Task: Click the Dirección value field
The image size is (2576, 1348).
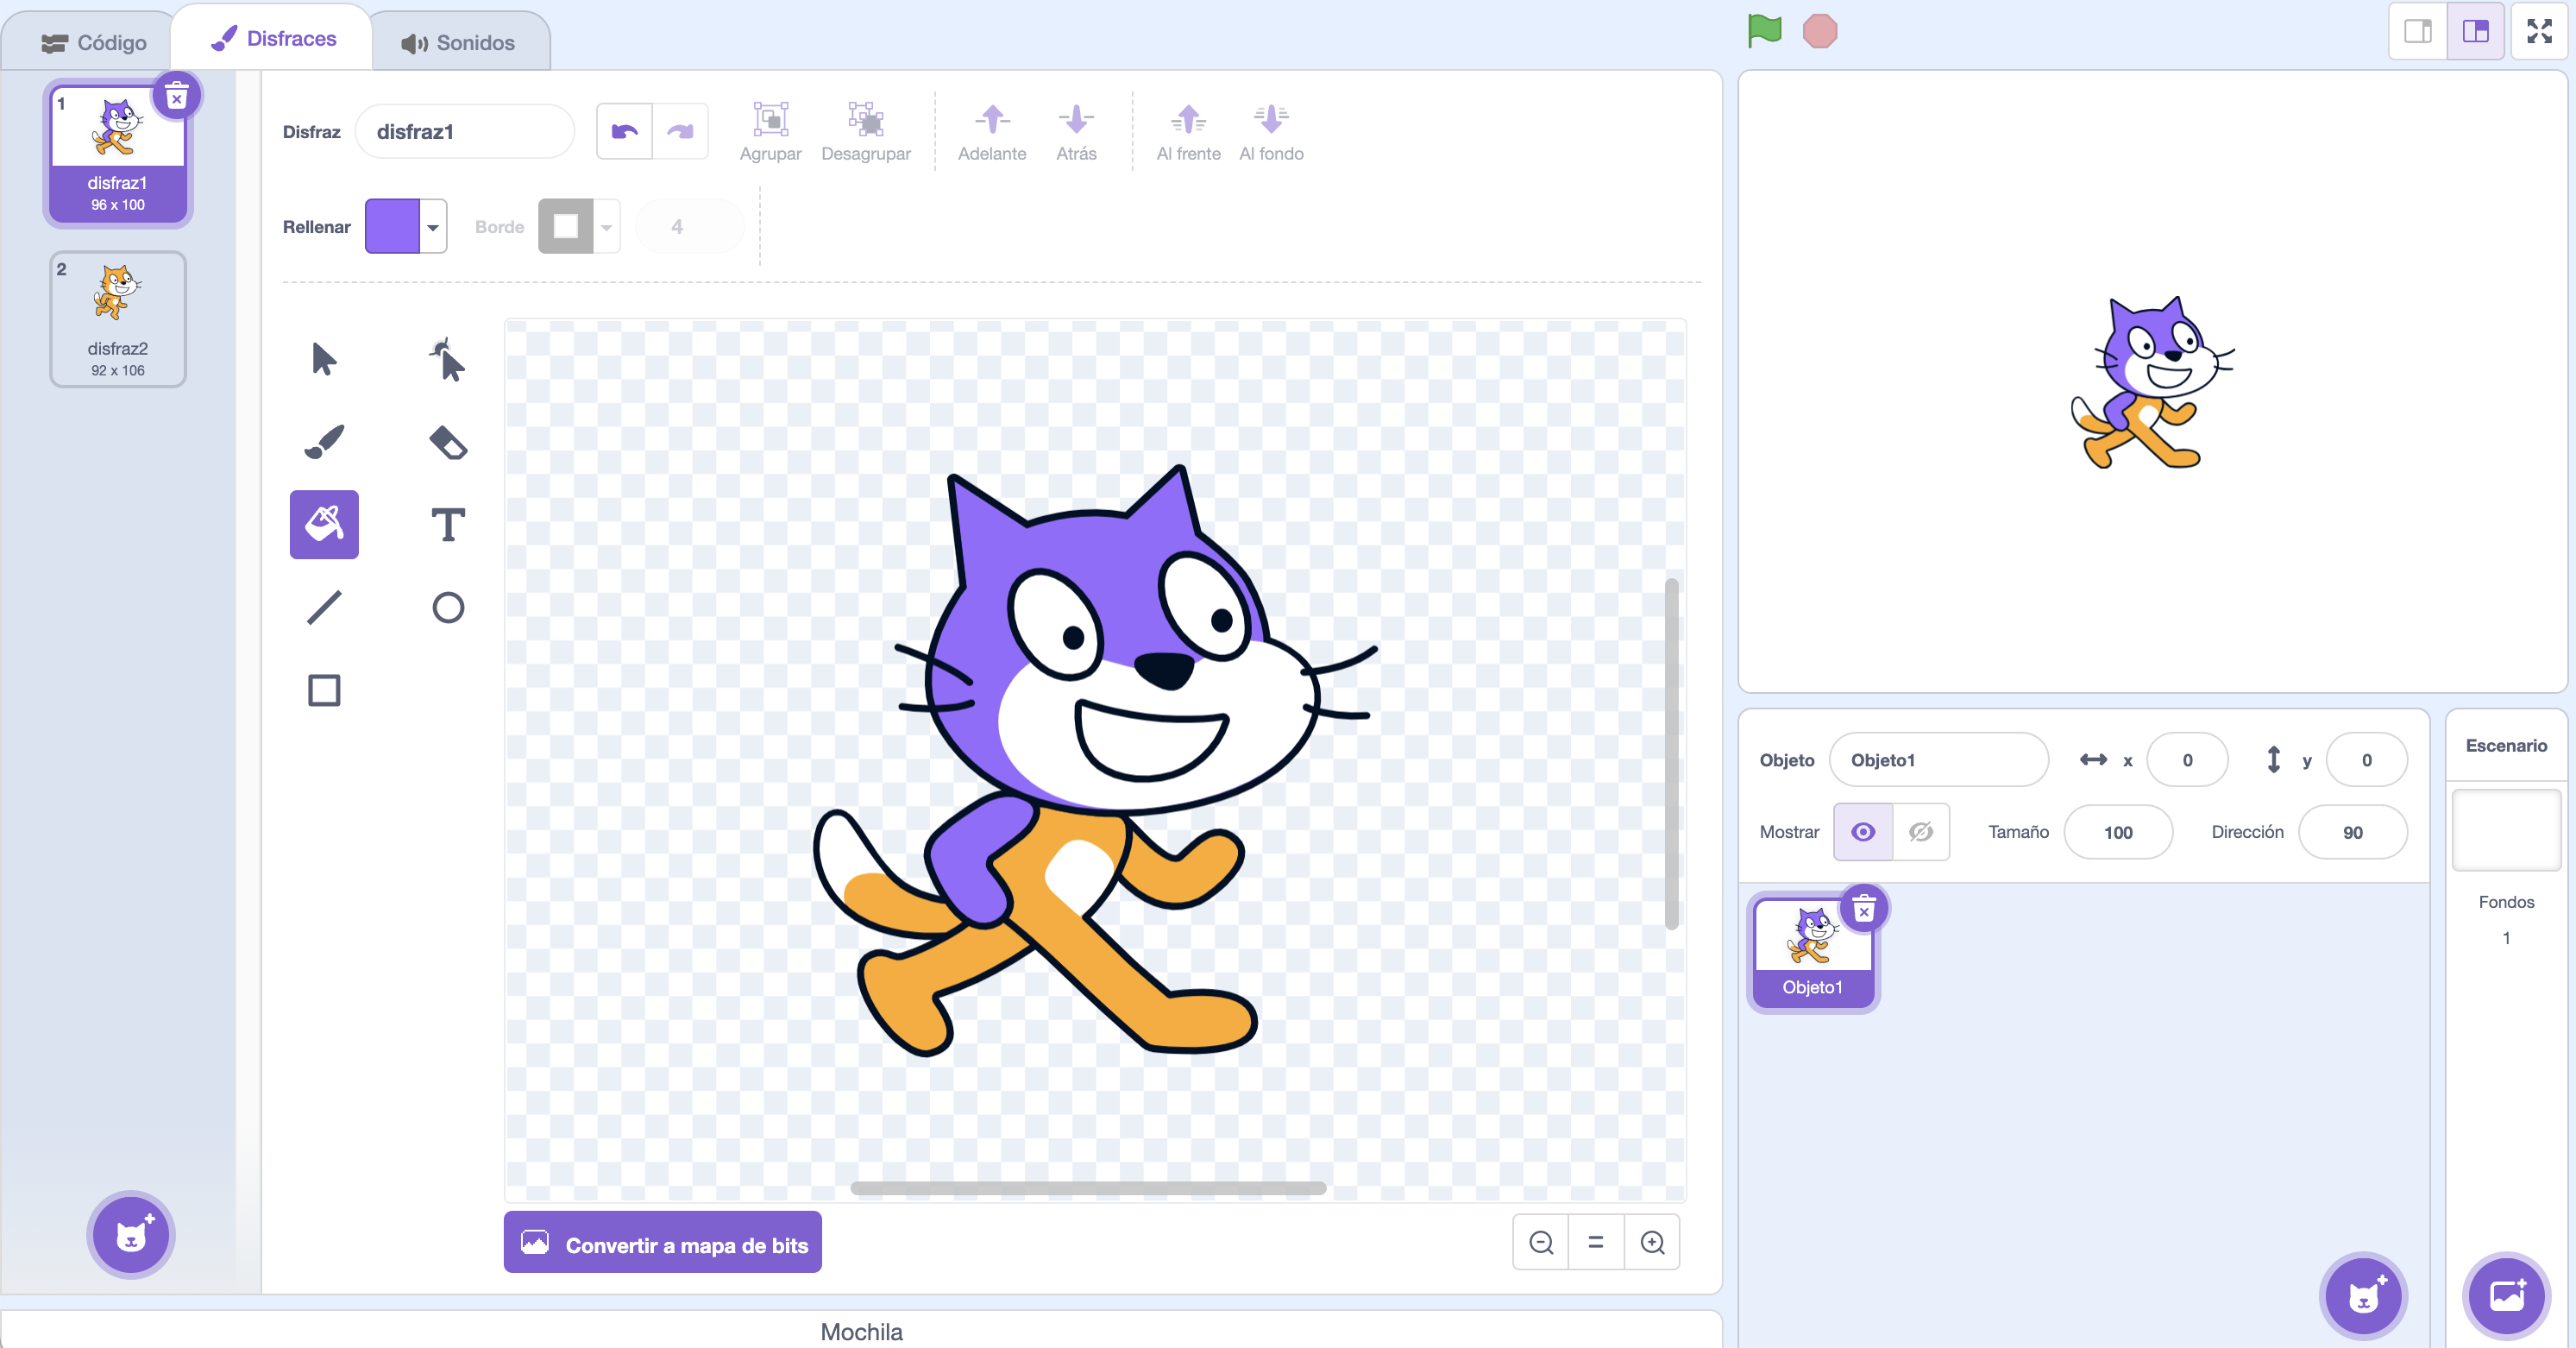Action: [x=2352, y=832]
